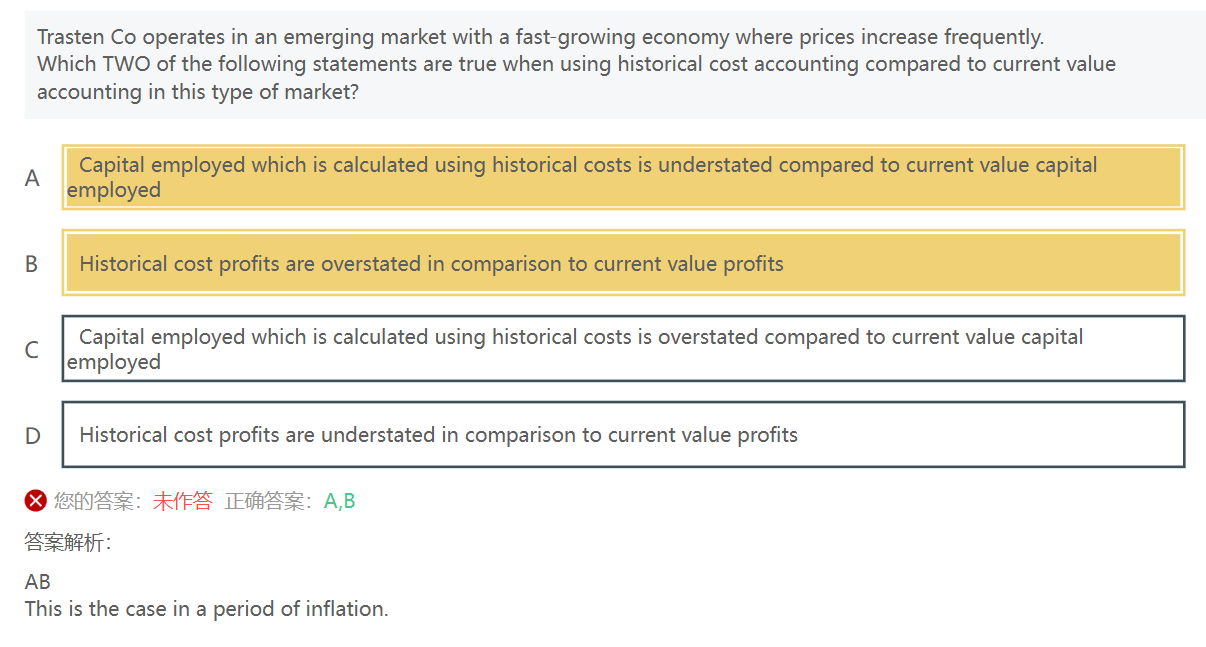Click the 答案解析 heading
This screenshot has height=647, width=1206.
tap(68, 543)
